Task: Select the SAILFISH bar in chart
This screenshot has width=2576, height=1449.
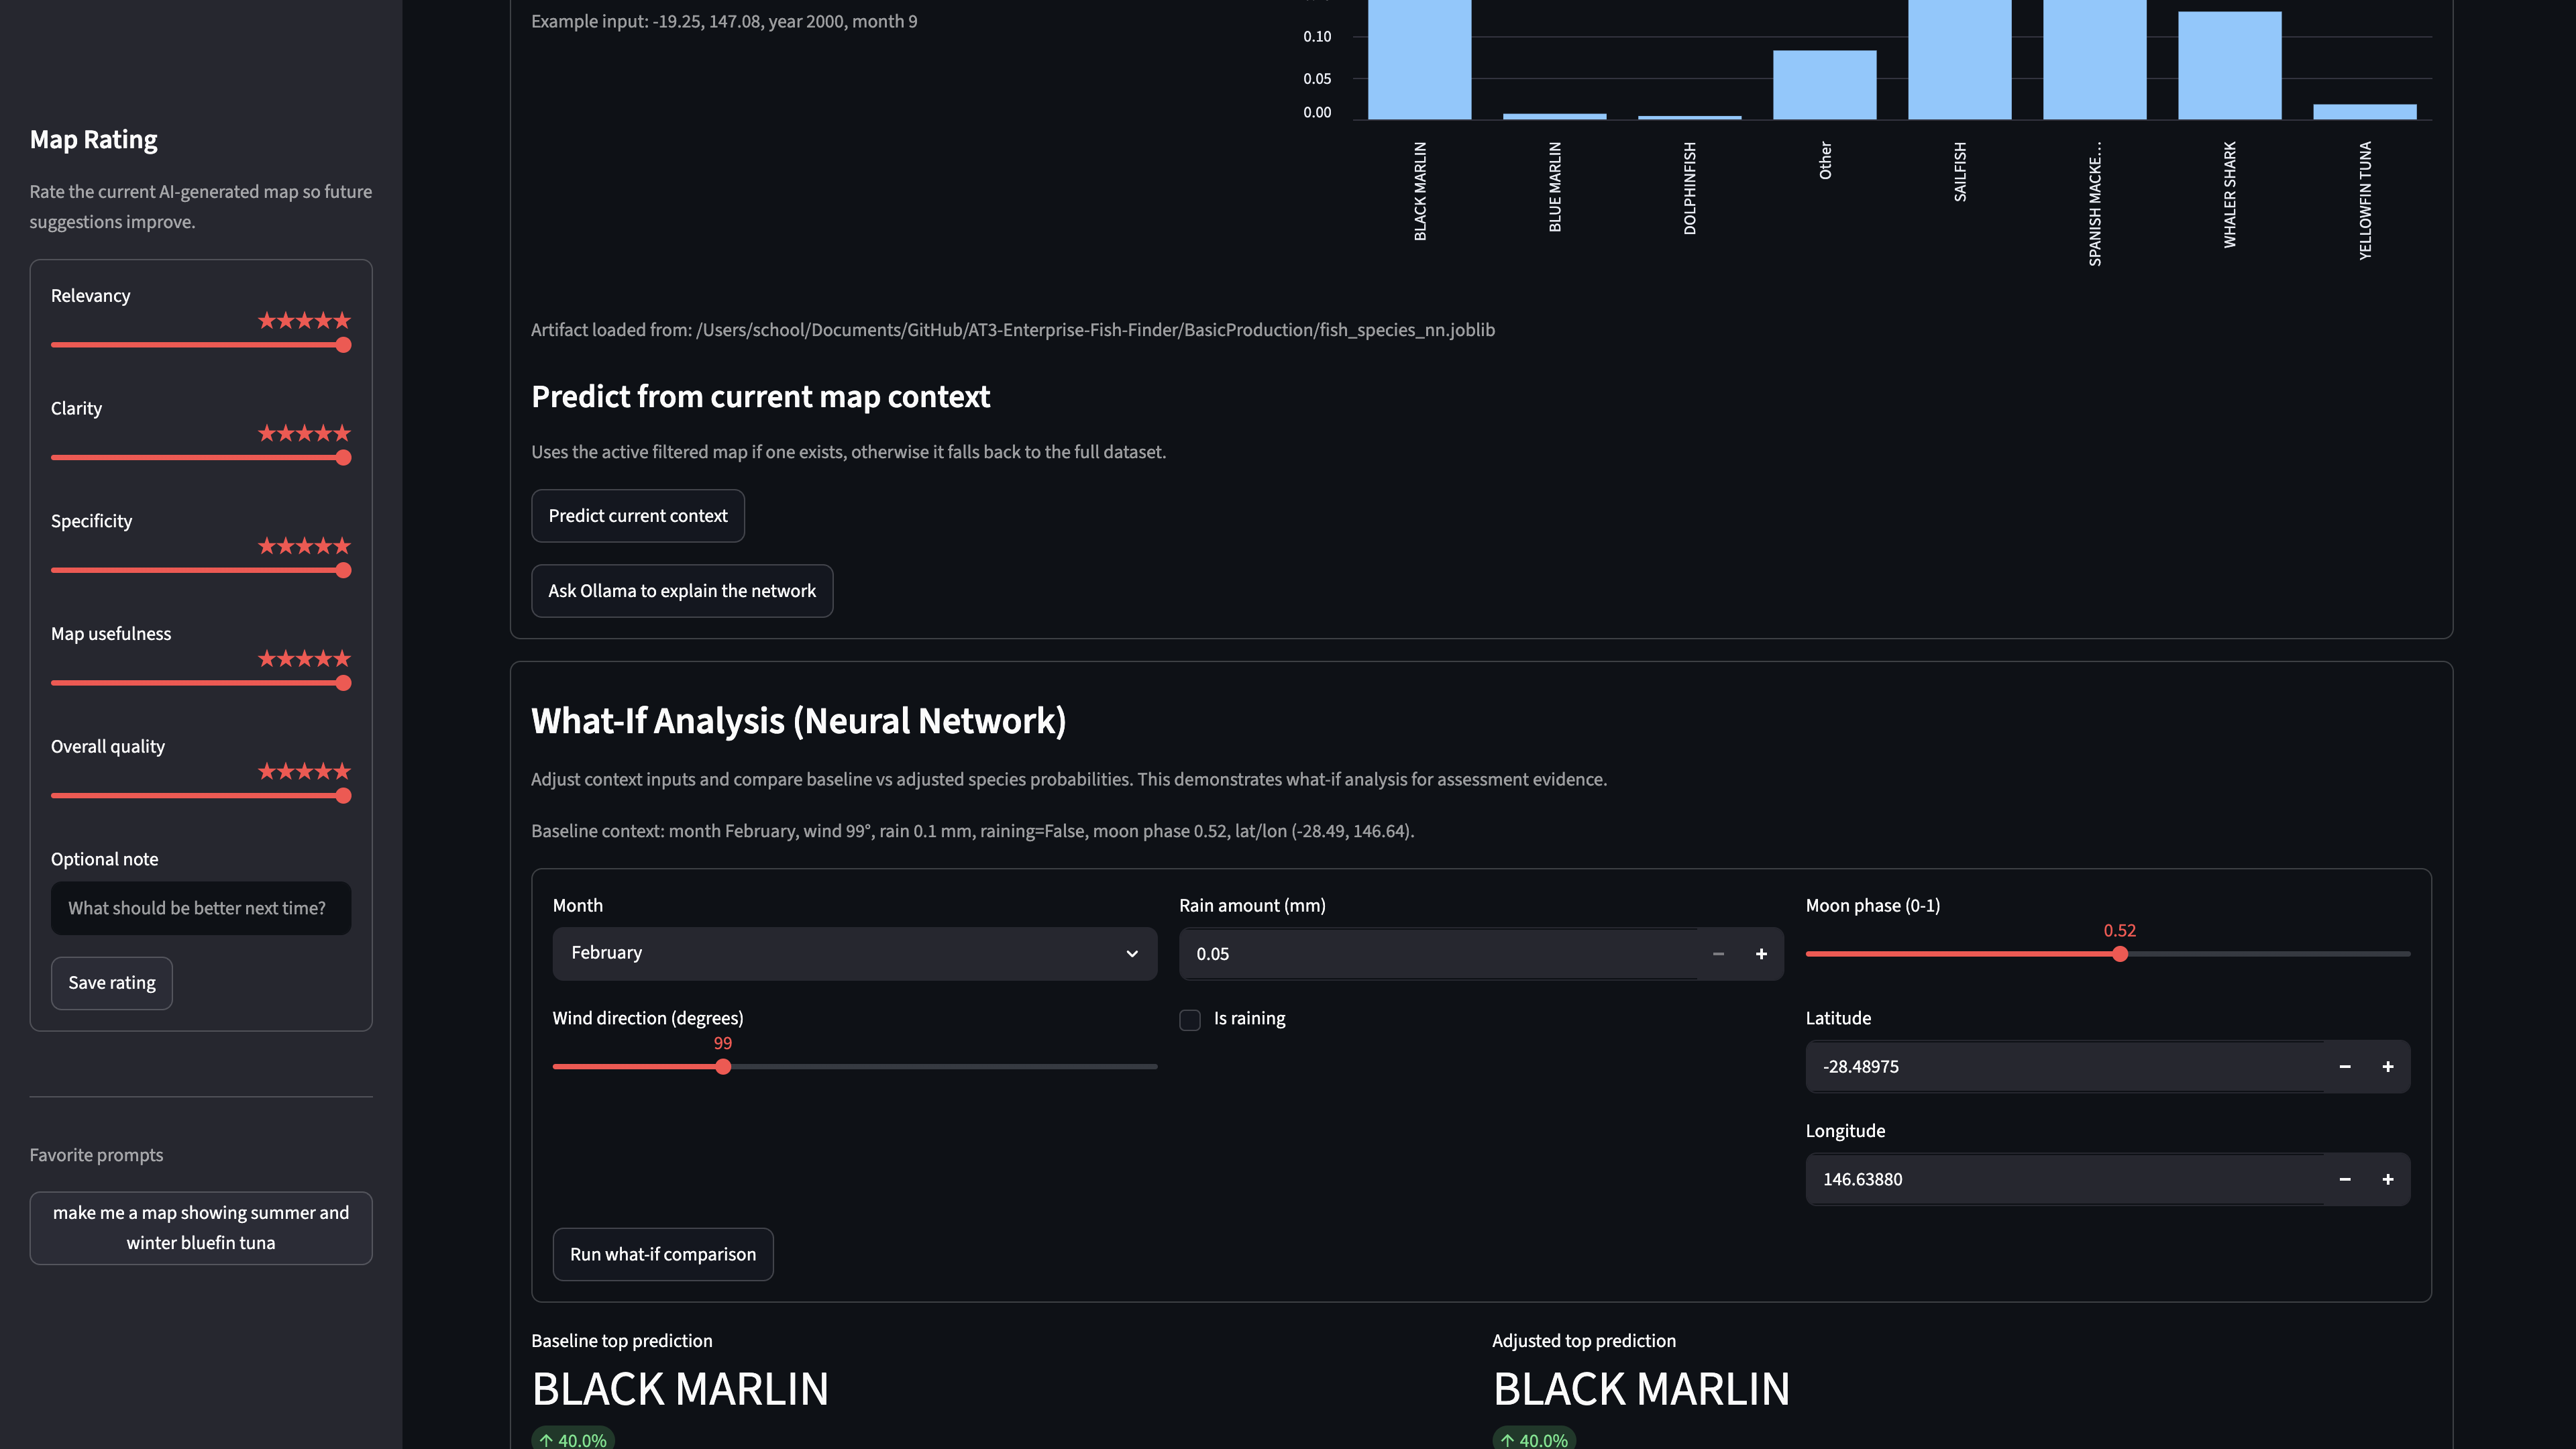Action: tap(1959, 60)
